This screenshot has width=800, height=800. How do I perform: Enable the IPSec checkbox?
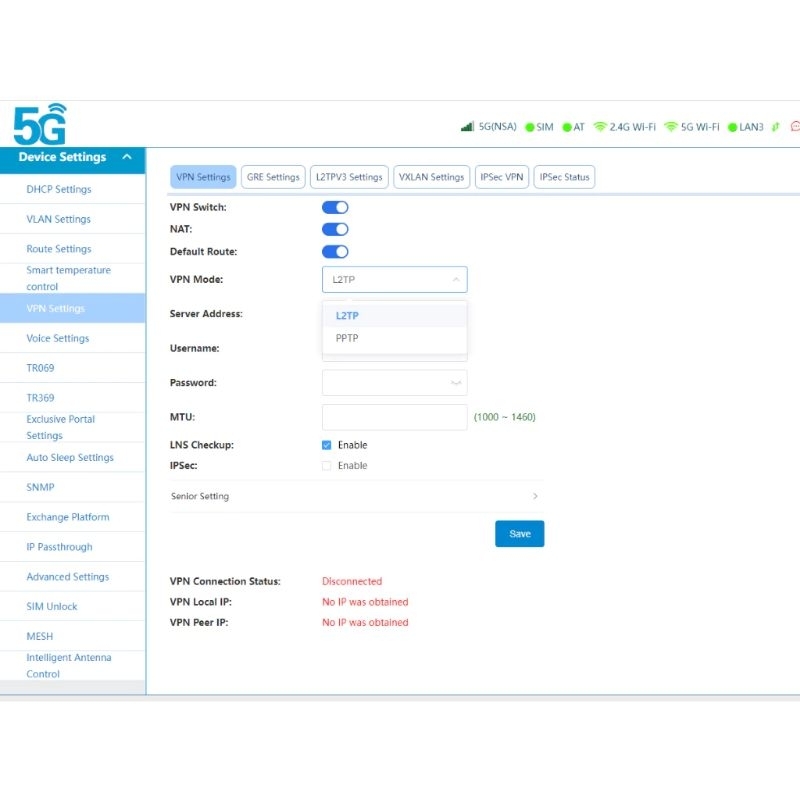coord(327,466)
